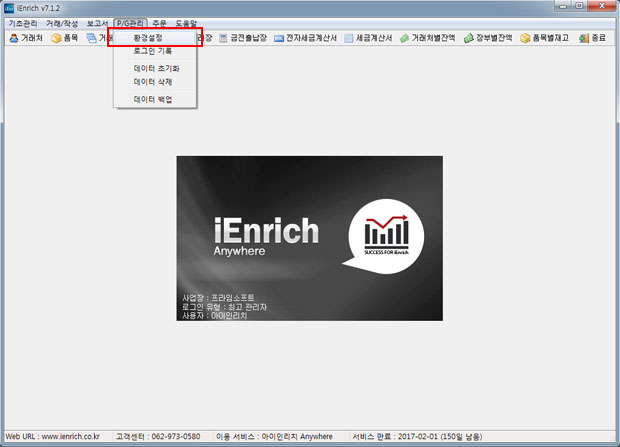Image resolution: width=620 pixels, height=447 pixels.
Task: Open the 도움말 menu
Action: click(x=186, y=23)
